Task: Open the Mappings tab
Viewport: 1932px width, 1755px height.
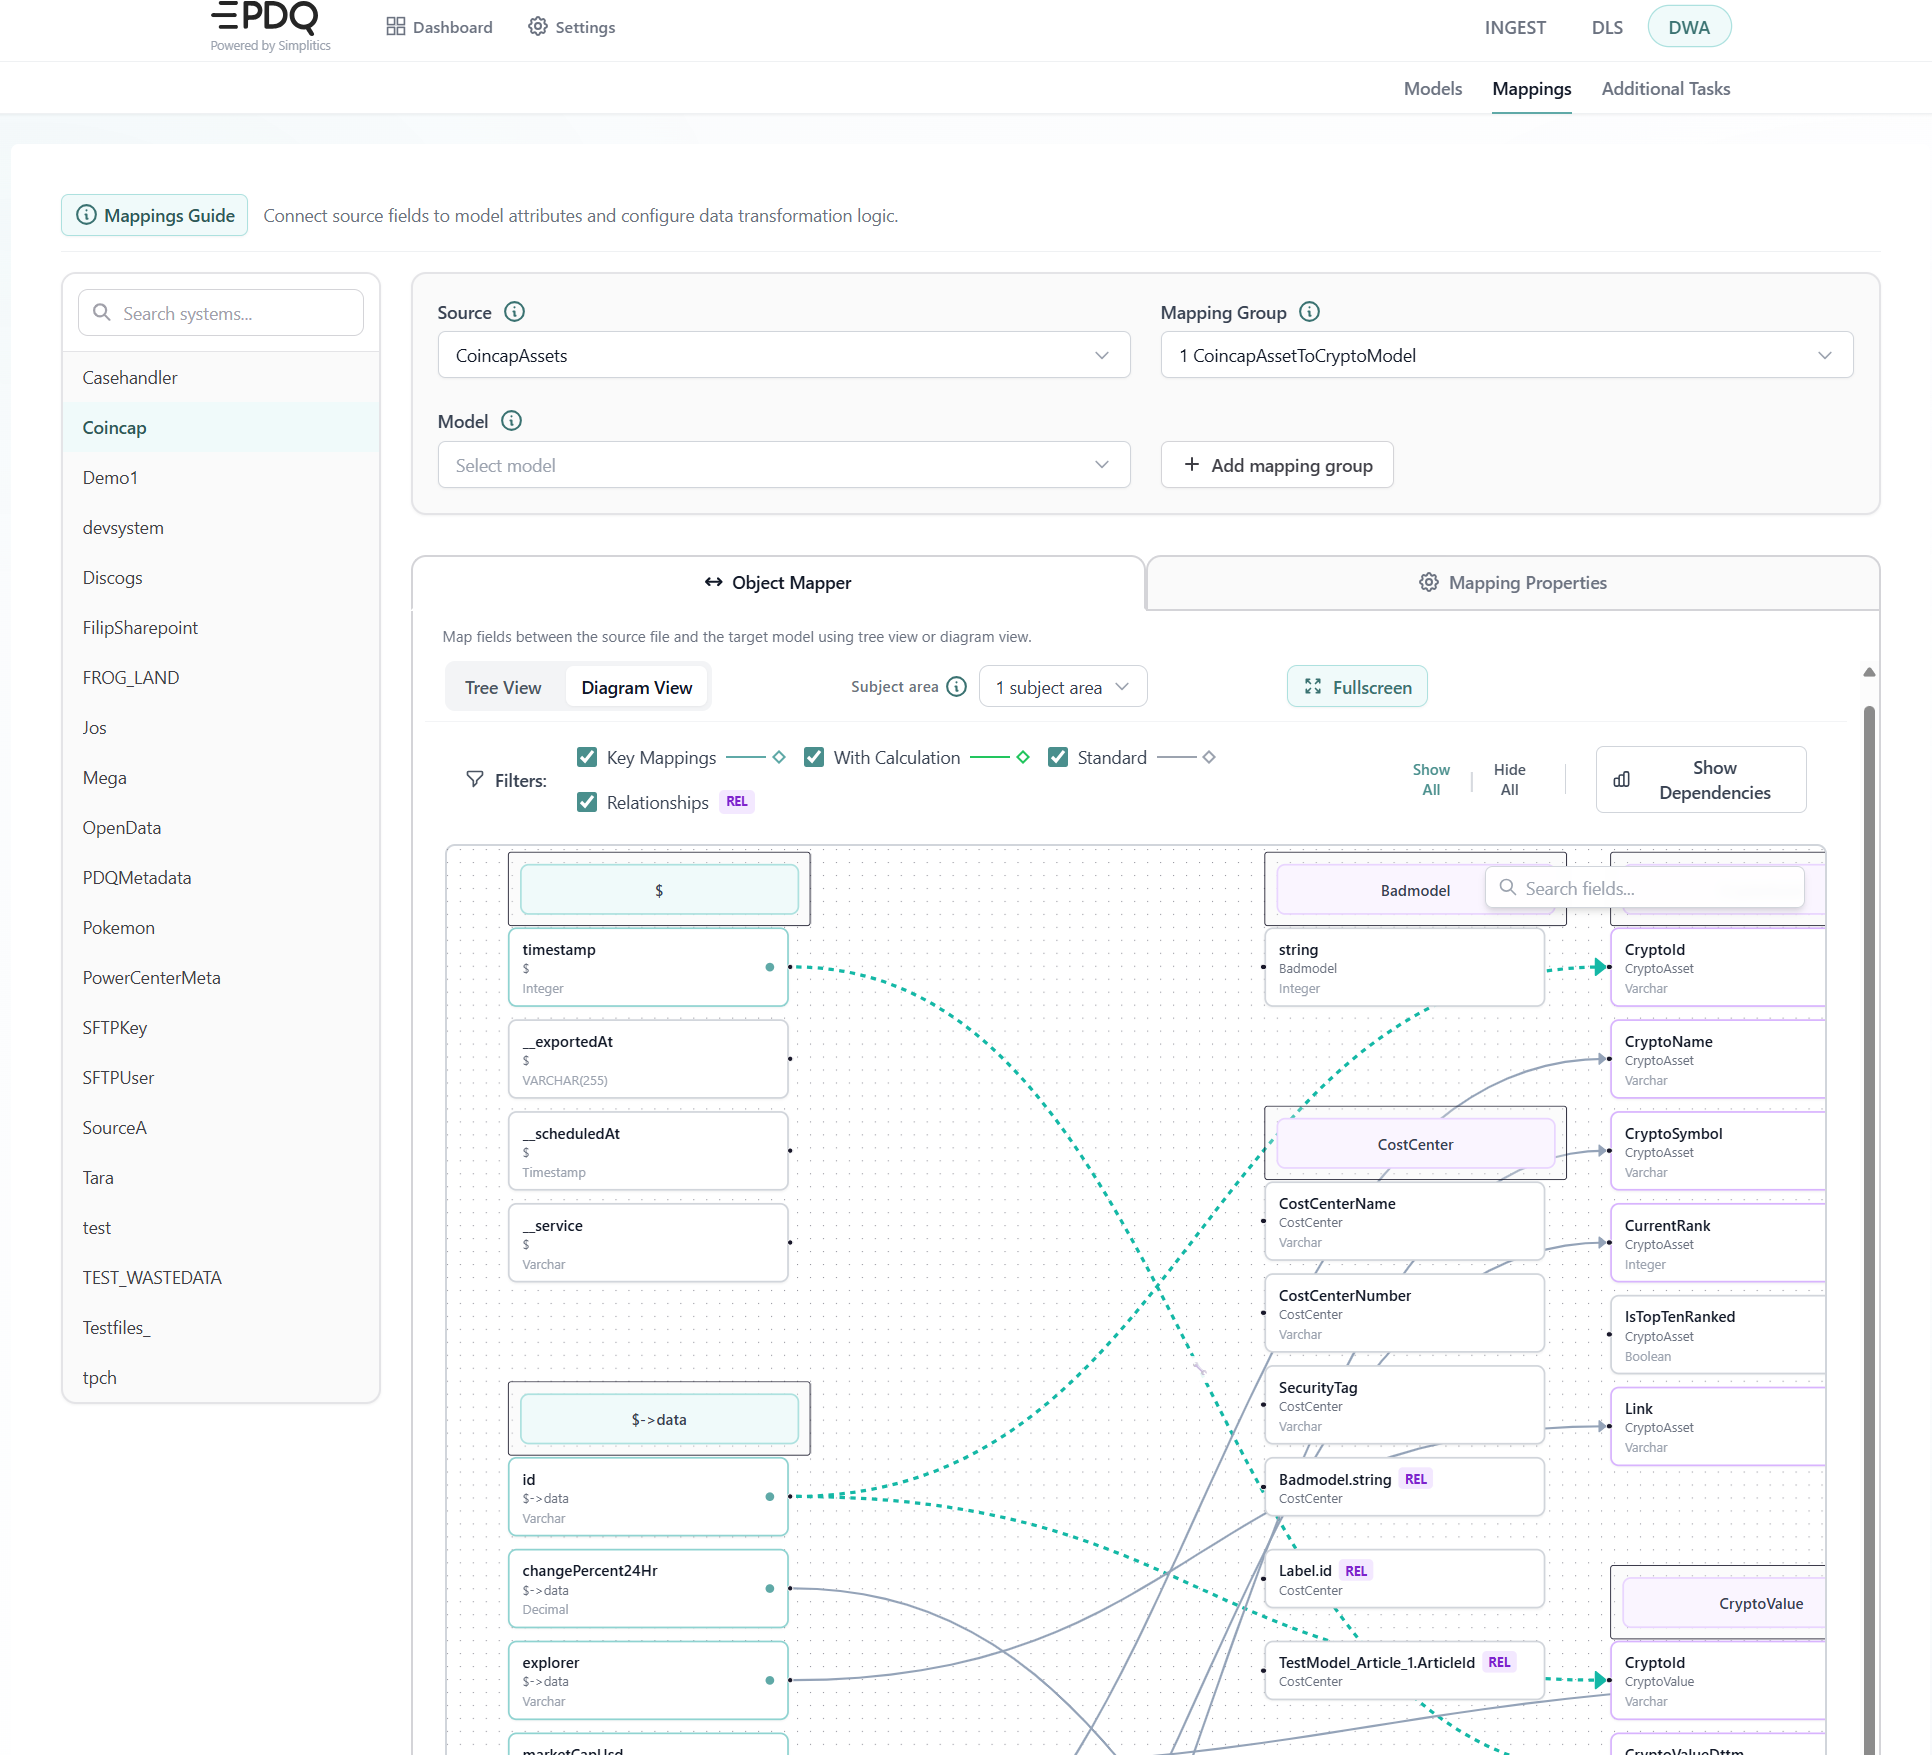Action: click(1532, 88)
